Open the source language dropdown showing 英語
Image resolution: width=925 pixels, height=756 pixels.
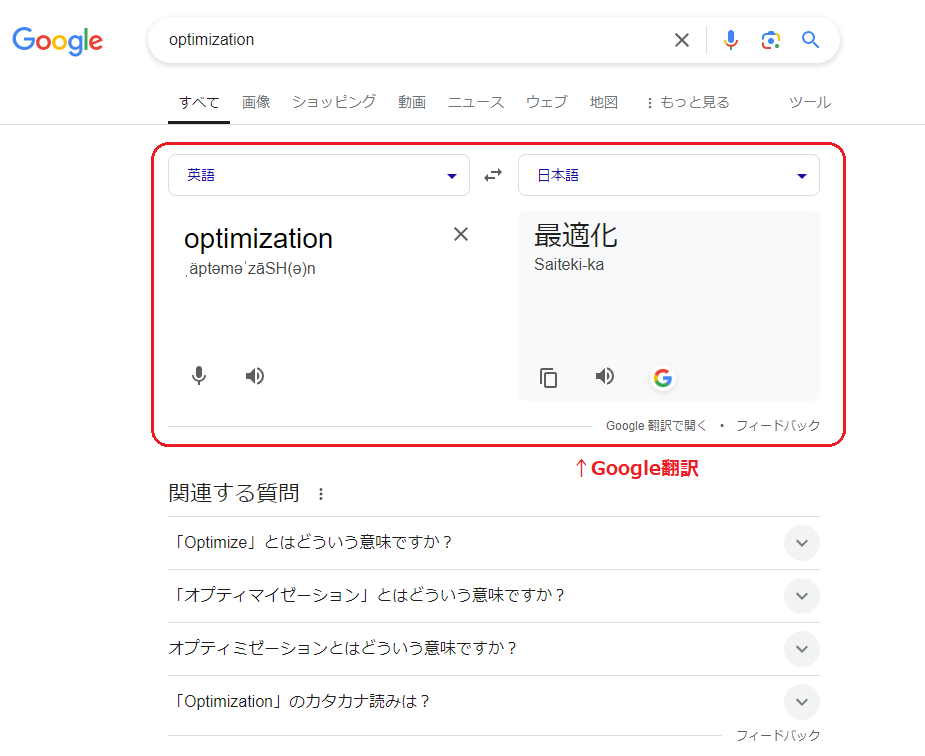point(318,174)
